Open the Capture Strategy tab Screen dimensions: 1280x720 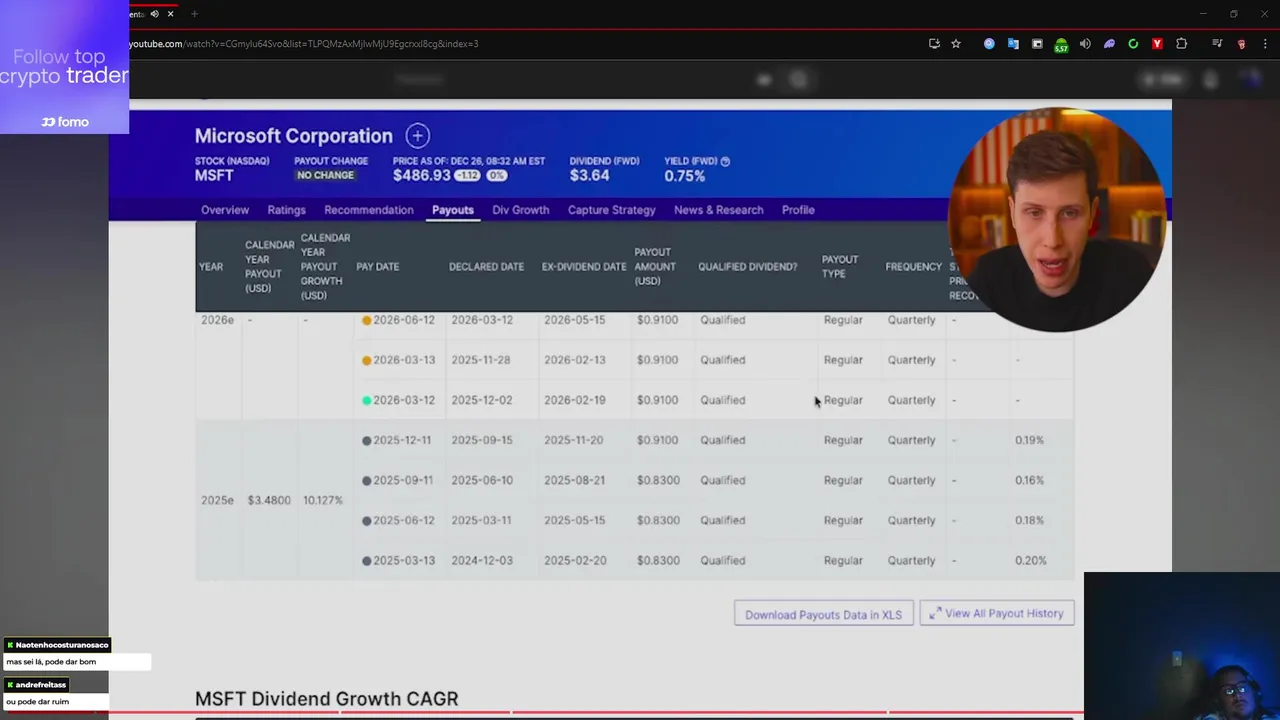click(611, 210)
